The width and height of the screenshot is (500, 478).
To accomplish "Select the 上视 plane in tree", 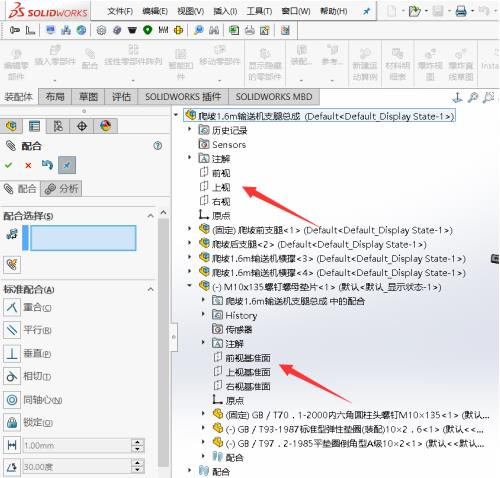I will (x=215, y=187).
